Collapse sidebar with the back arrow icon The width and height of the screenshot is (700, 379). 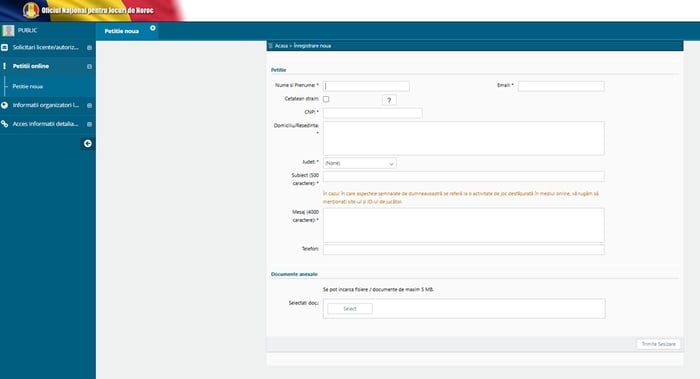[x=88, y=143]
